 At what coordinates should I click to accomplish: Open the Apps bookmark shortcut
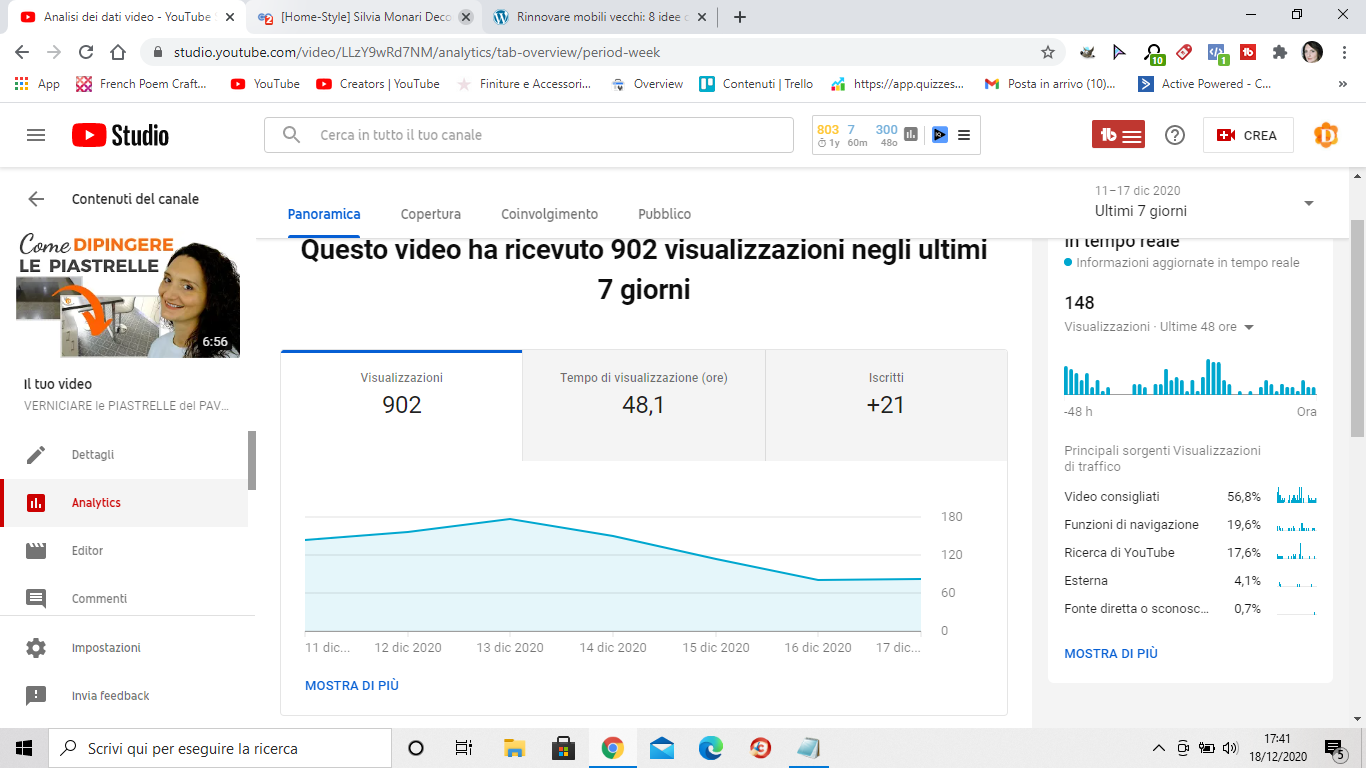37,84
